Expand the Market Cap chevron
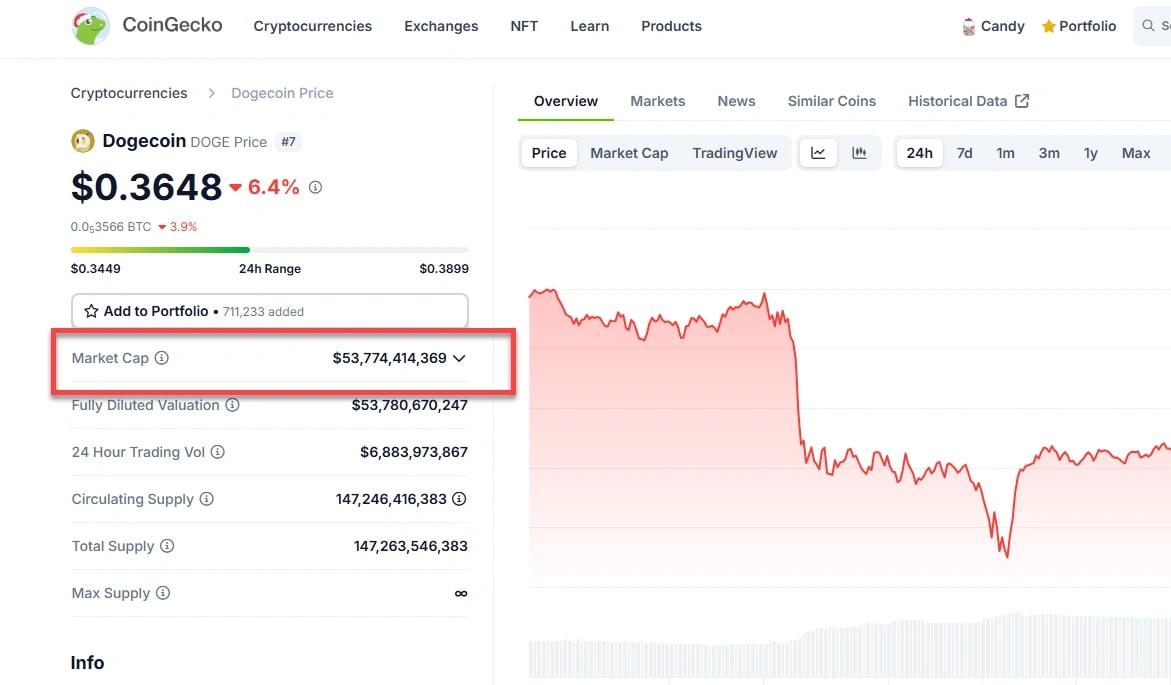1171x685 pixels. click(460, 358)
